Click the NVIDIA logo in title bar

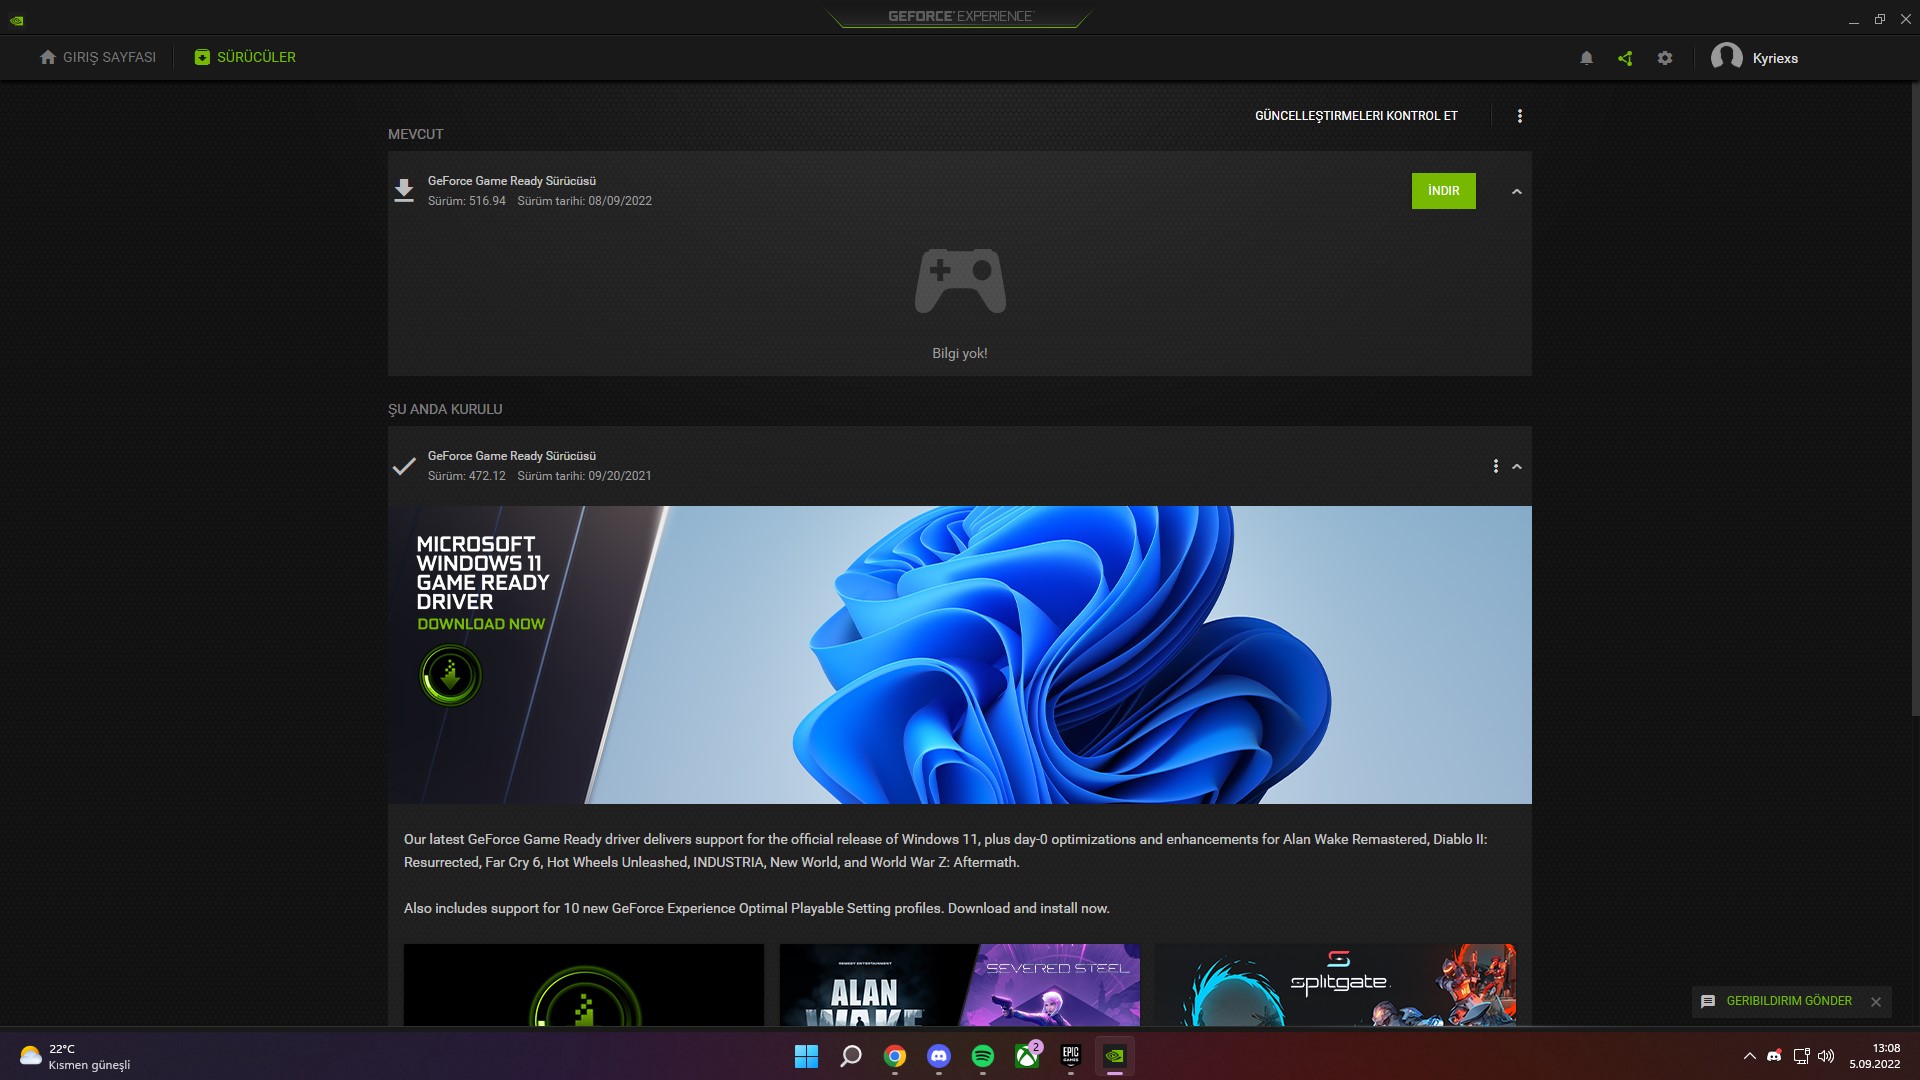pyautogui.click(x=17, y=20)
